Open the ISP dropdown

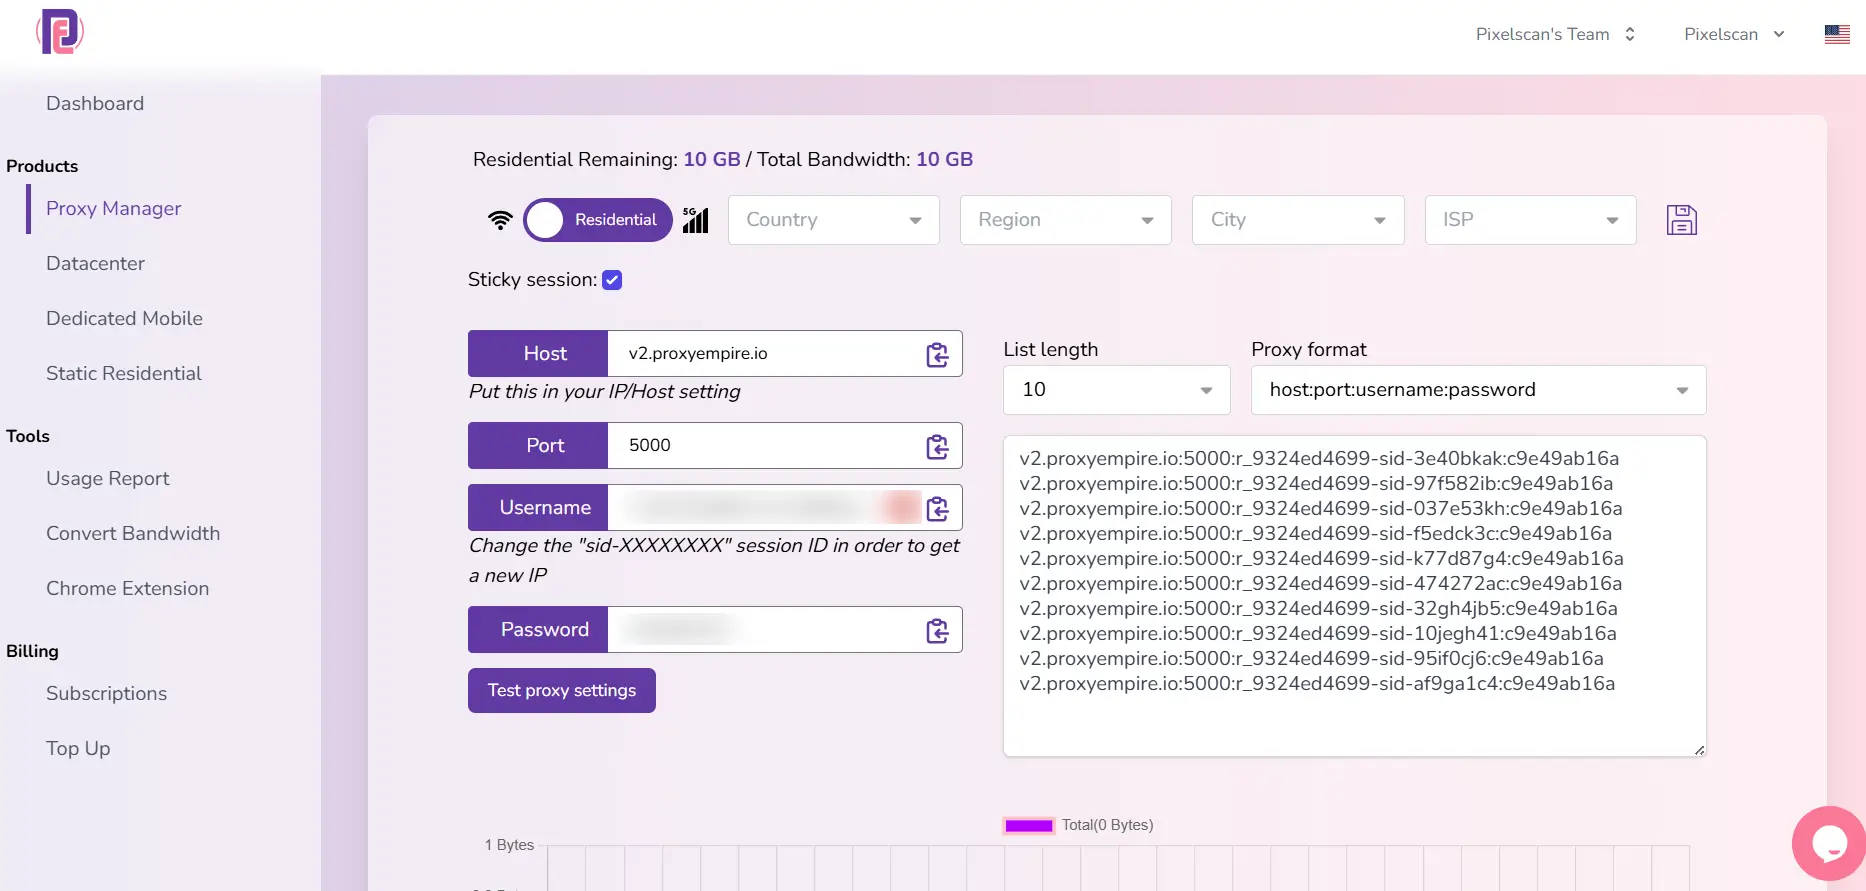point(1530,220)
